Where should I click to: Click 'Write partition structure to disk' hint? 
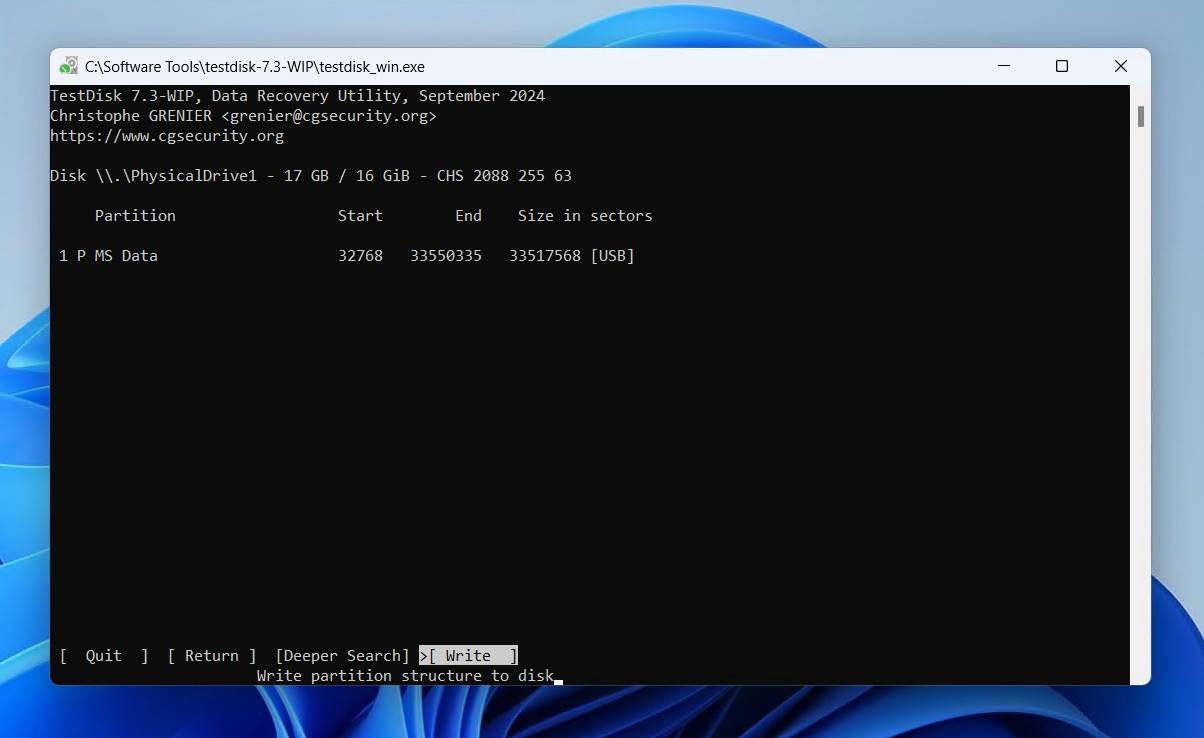click(405, 676)
